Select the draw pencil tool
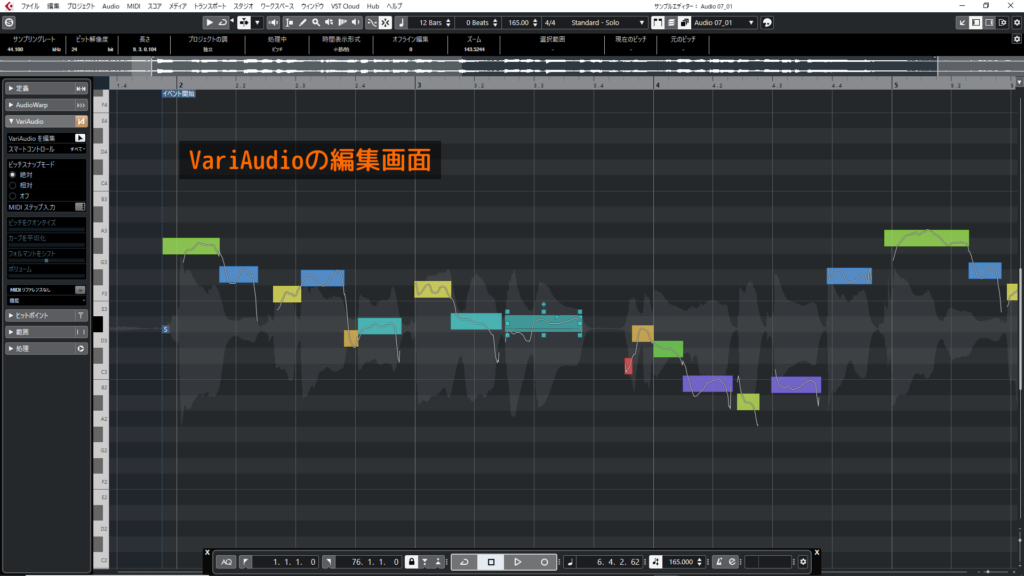Screen dimensions: 1024x576 pyautogui.click(x=302, y=23)
